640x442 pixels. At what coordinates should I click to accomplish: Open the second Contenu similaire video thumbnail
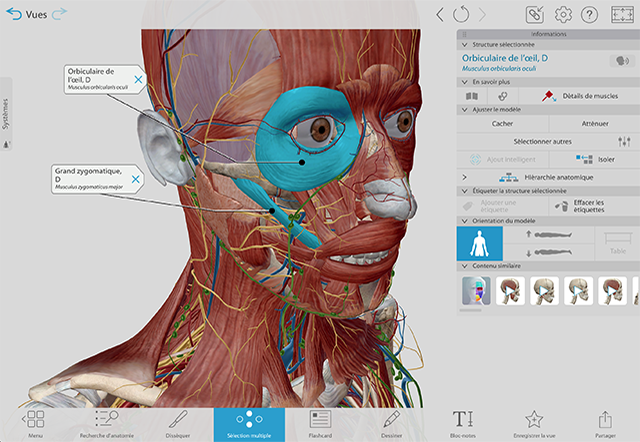coord(510,291)
